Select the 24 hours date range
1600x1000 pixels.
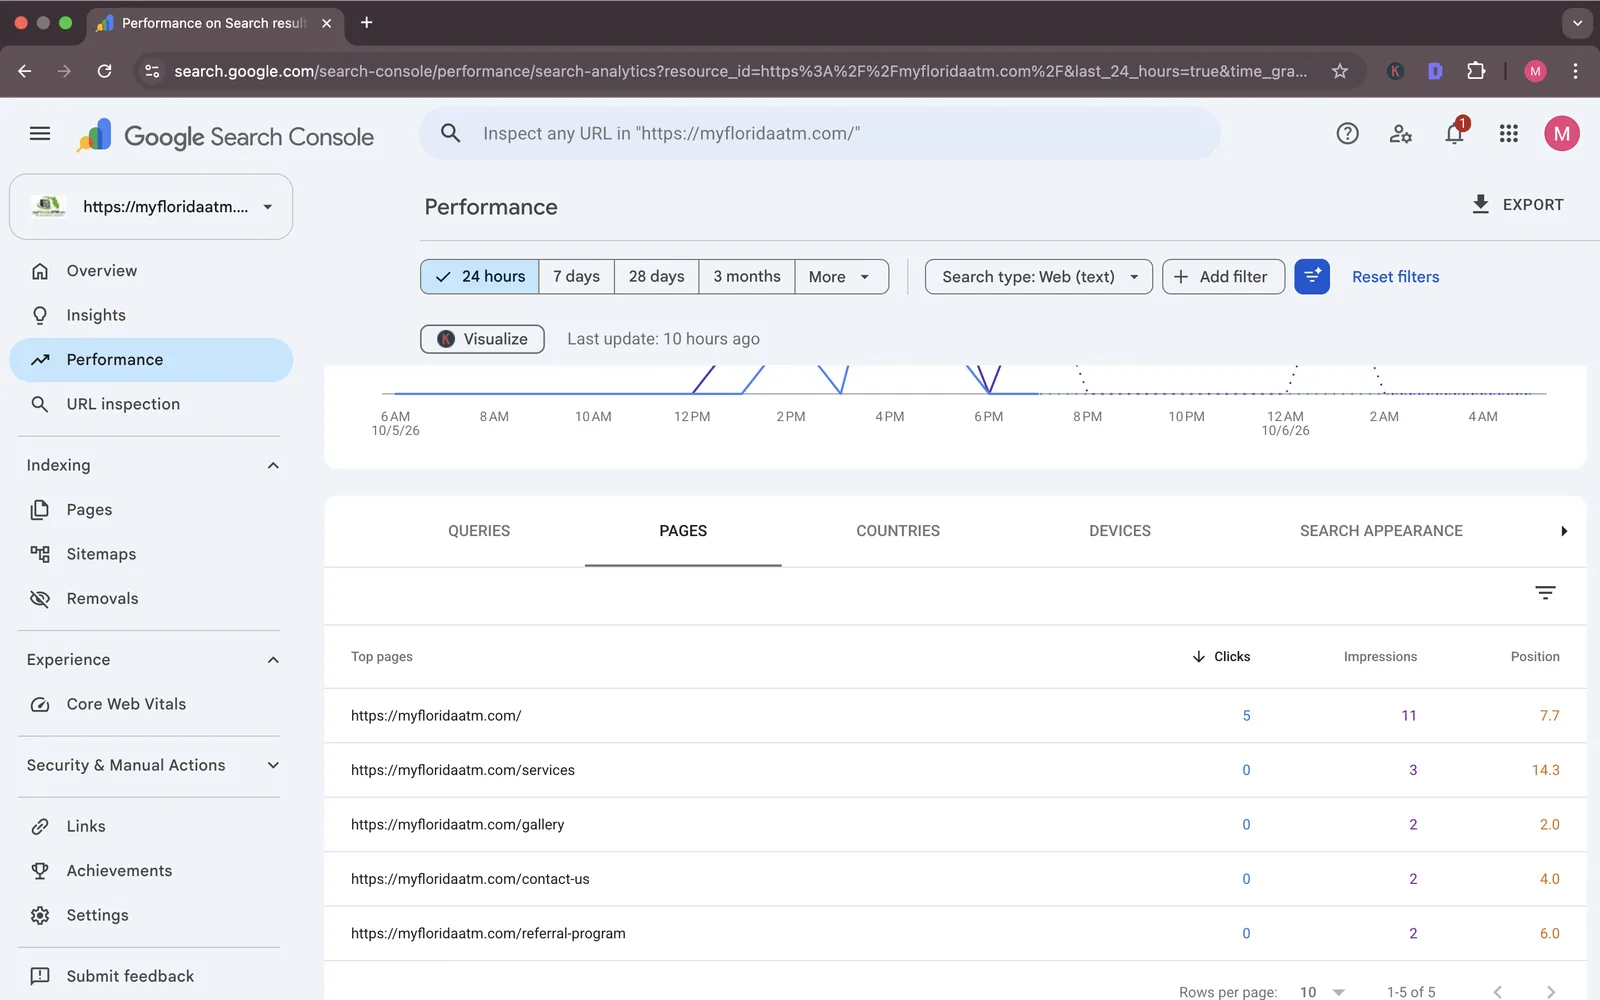click(x=480, y=277)
